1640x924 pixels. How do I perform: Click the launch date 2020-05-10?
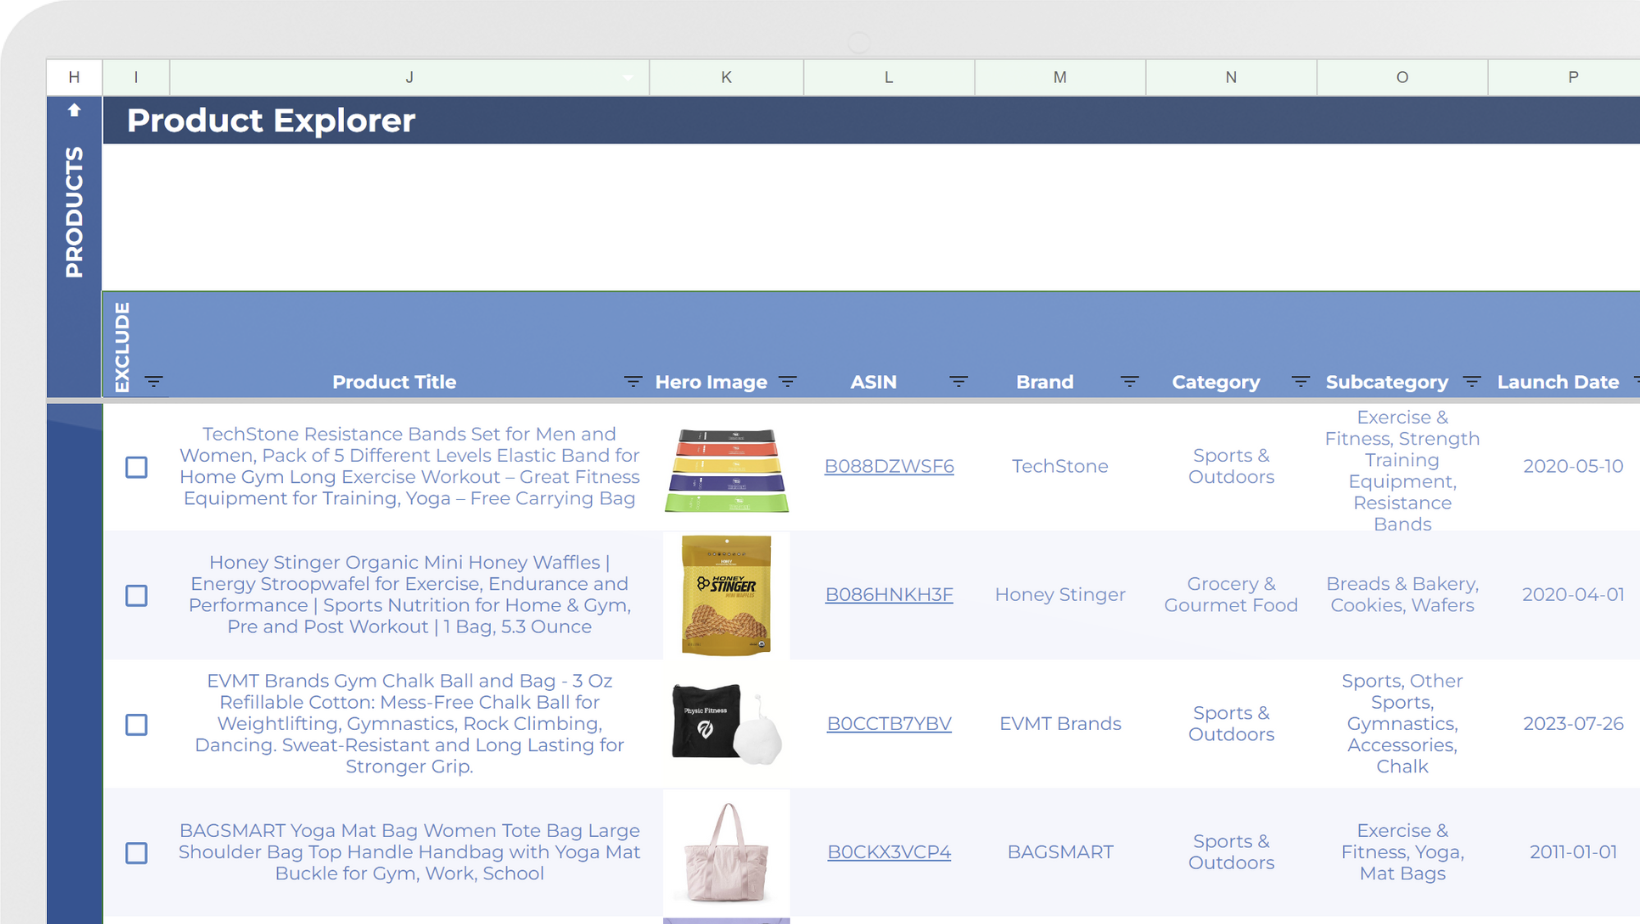tap(1573, 466)
